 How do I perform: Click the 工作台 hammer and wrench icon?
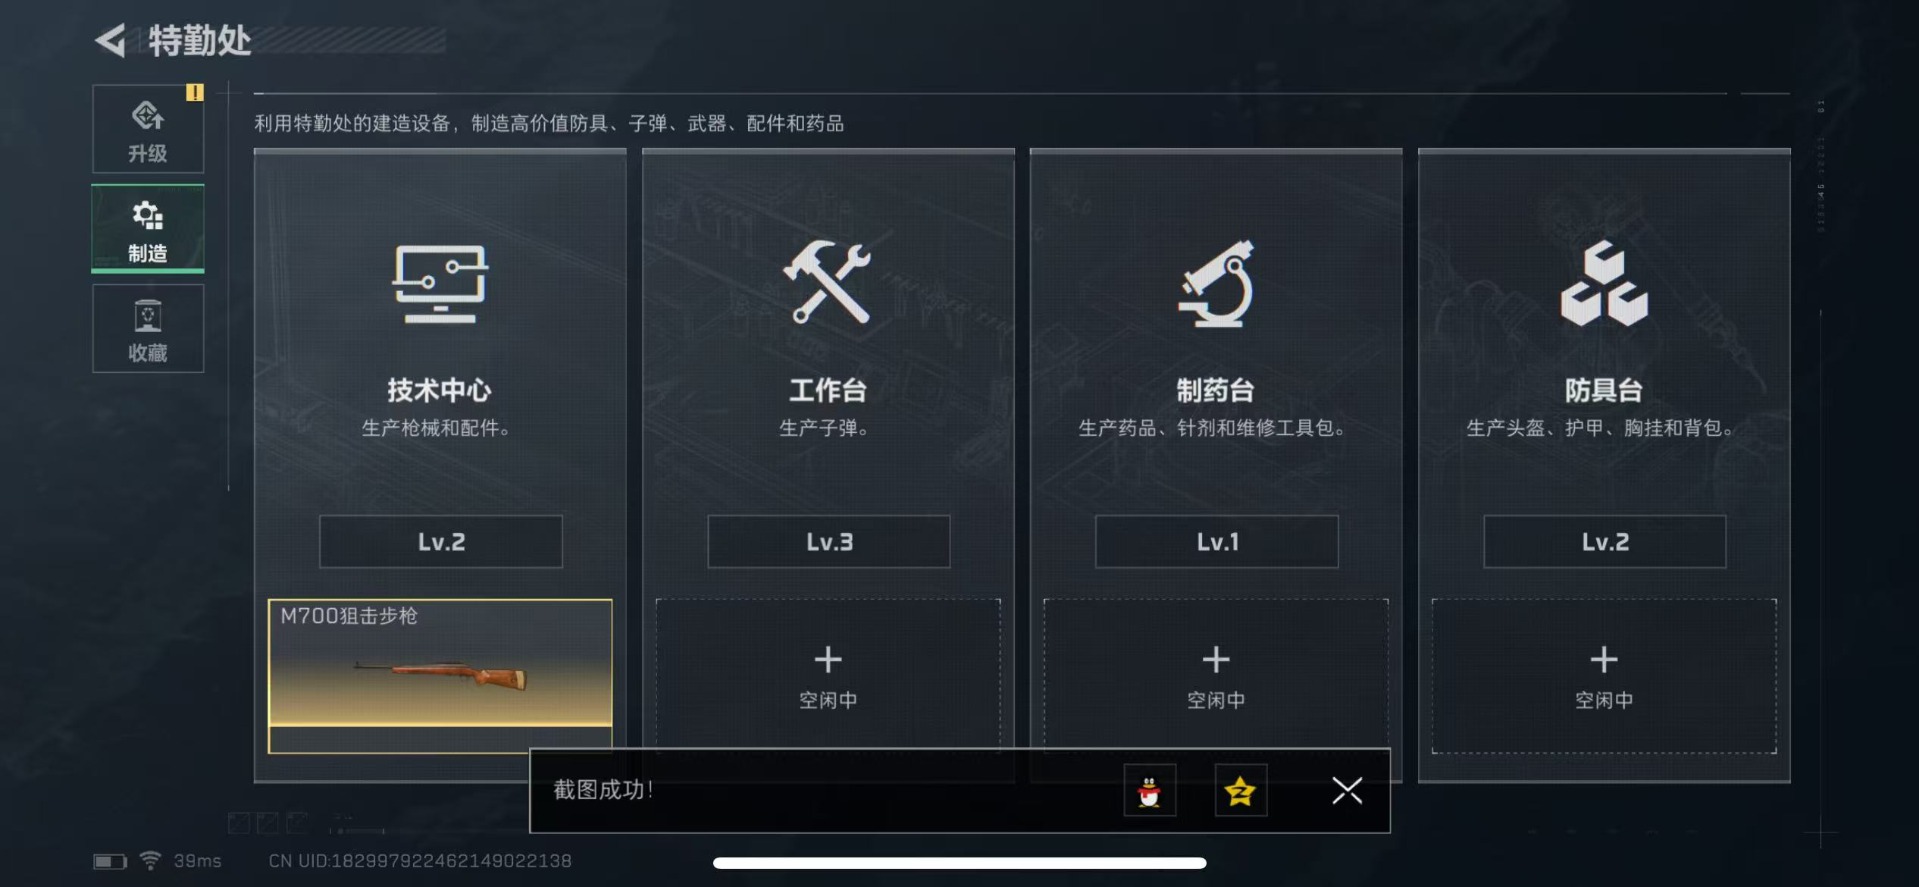pos(827,282)
